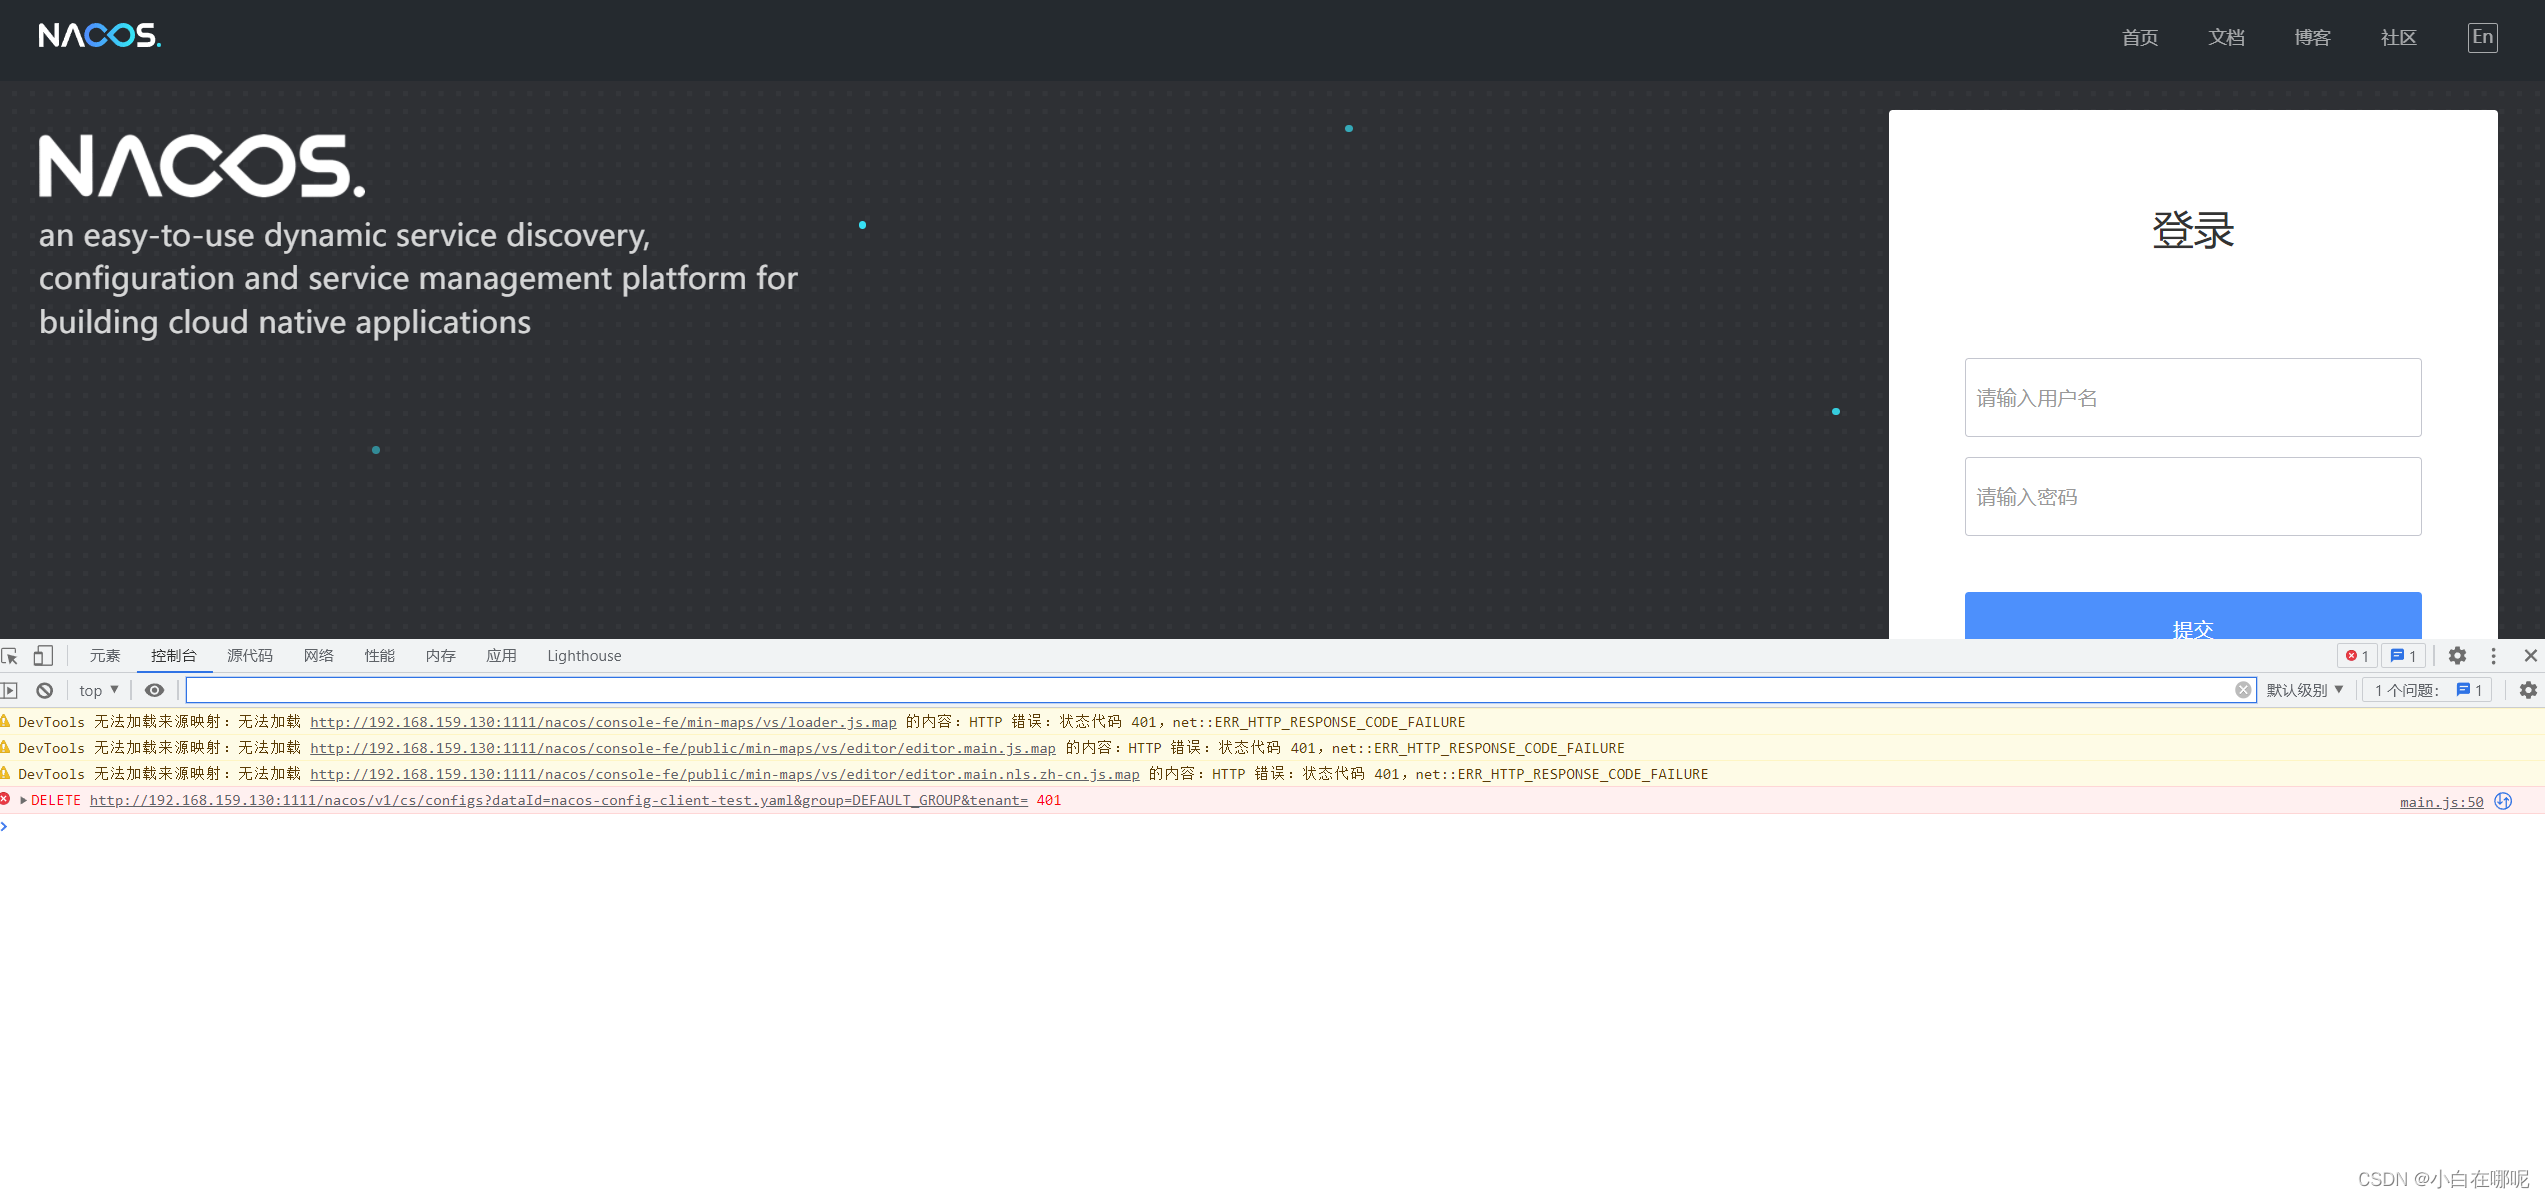Open DevTools settings gear icon
This screenshot has height=1198, width=2545.
coord(2457,656)
